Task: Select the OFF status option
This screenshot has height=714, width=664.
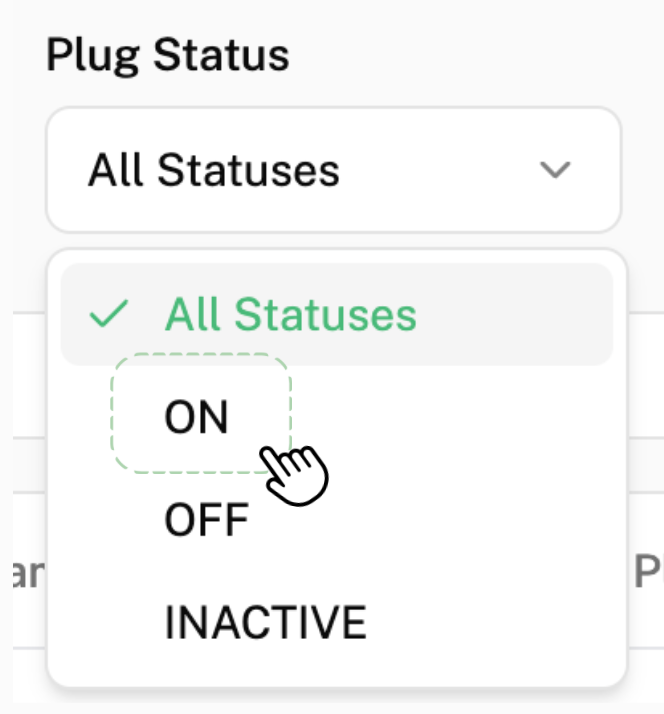Action: point(206,520)
